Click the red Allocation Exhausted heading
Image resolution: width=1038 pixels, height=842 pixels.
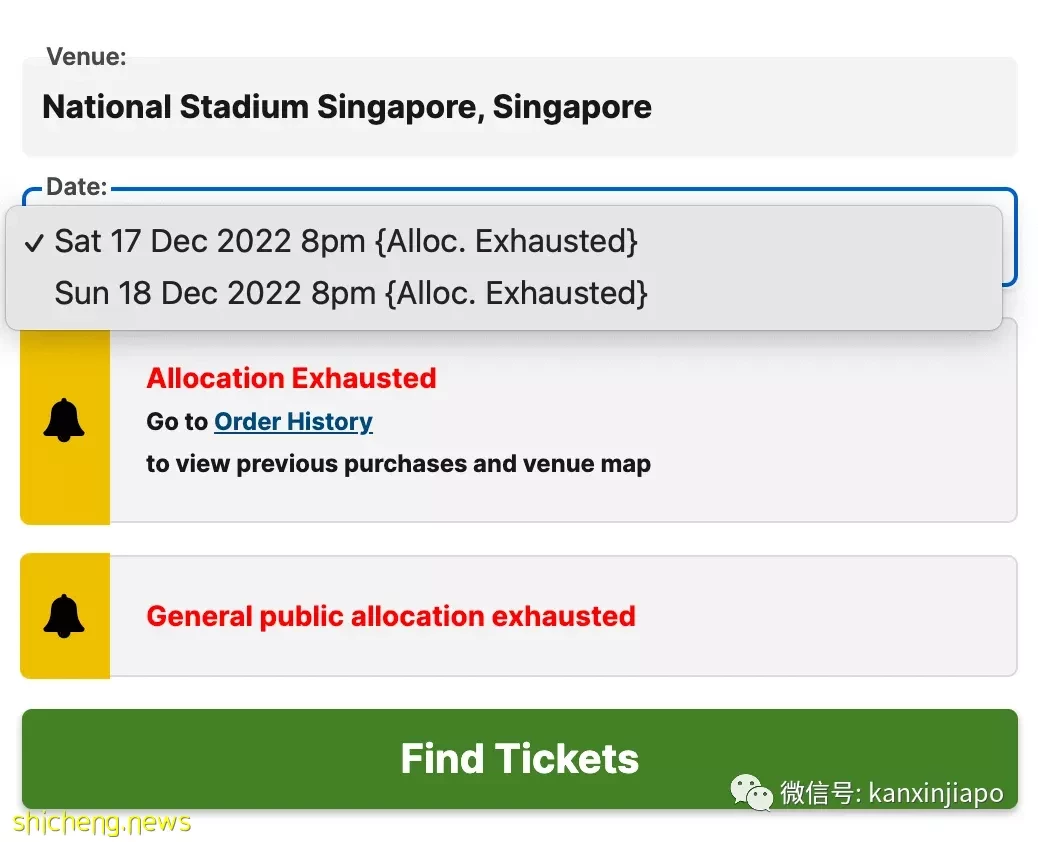[291, 379]
